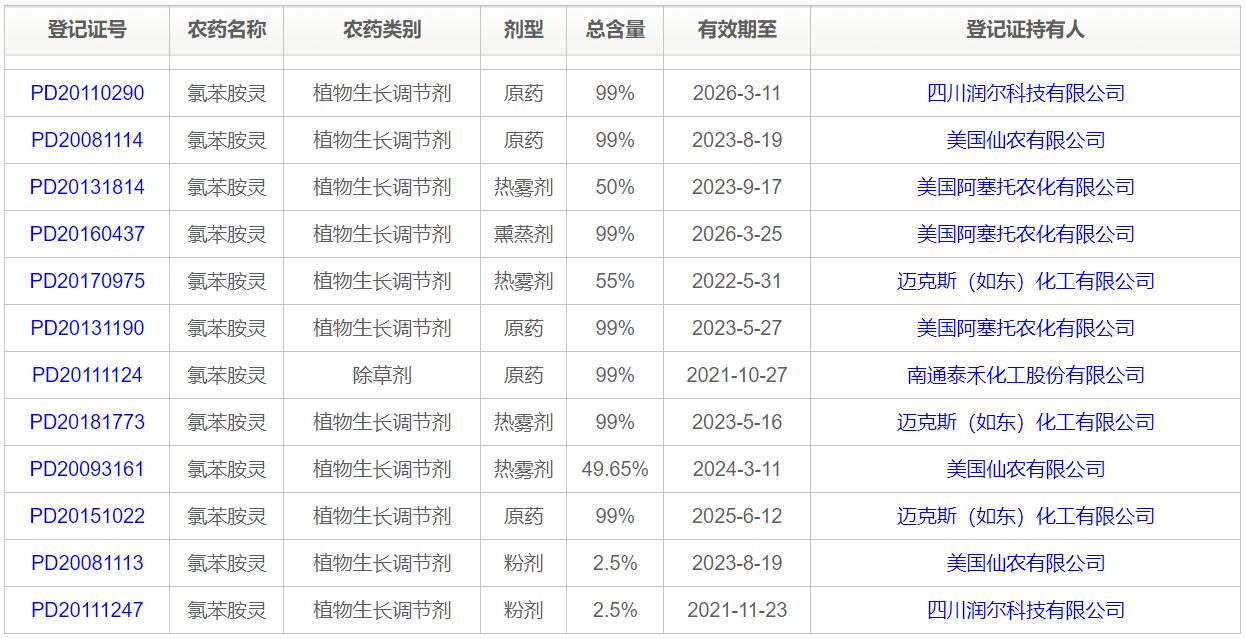
Task: Open registration PD20131814 link
Action: (87, 187)
